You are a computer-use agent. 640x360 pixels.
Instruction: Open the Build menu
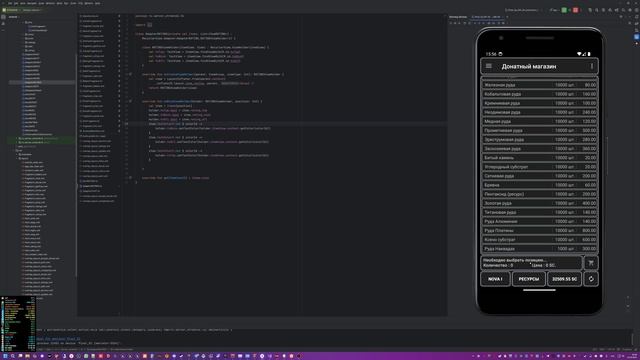pos(60,3)
